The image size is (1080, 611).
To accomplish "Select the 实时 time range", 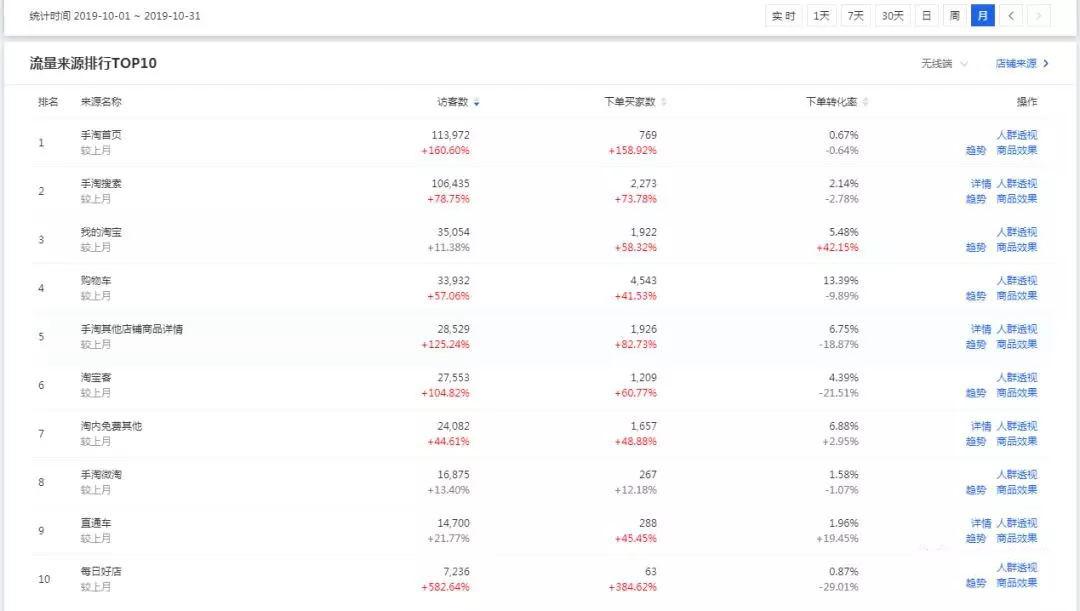I will coord(784,16).
